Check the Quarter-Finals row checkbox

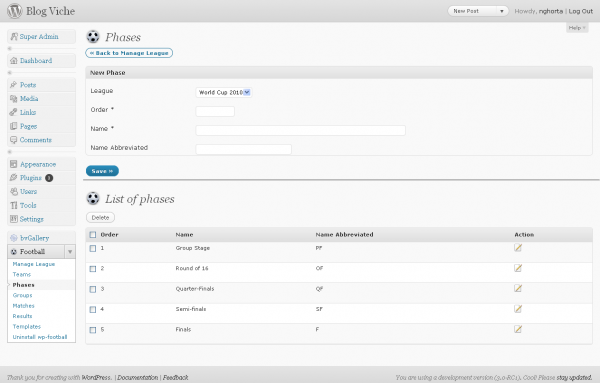pyautogui.click(x=93, y=289)
